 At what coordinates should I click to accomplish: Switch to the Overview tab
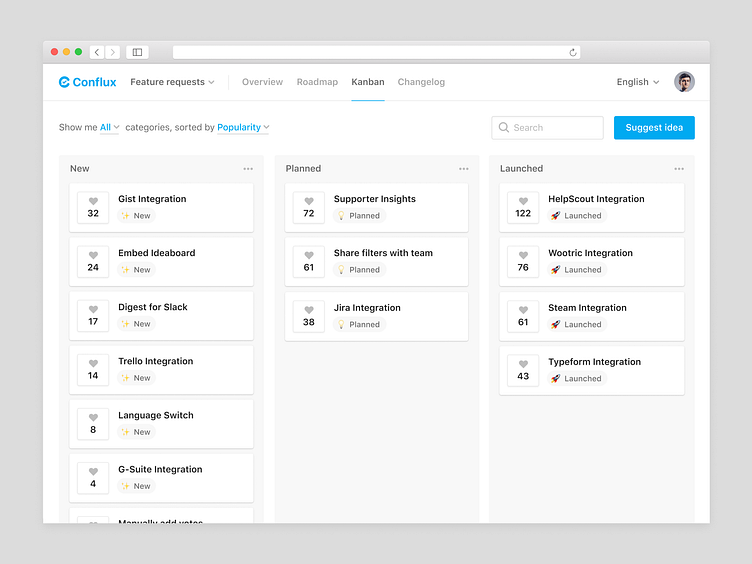pyautogui.click(x=262, y=82)
